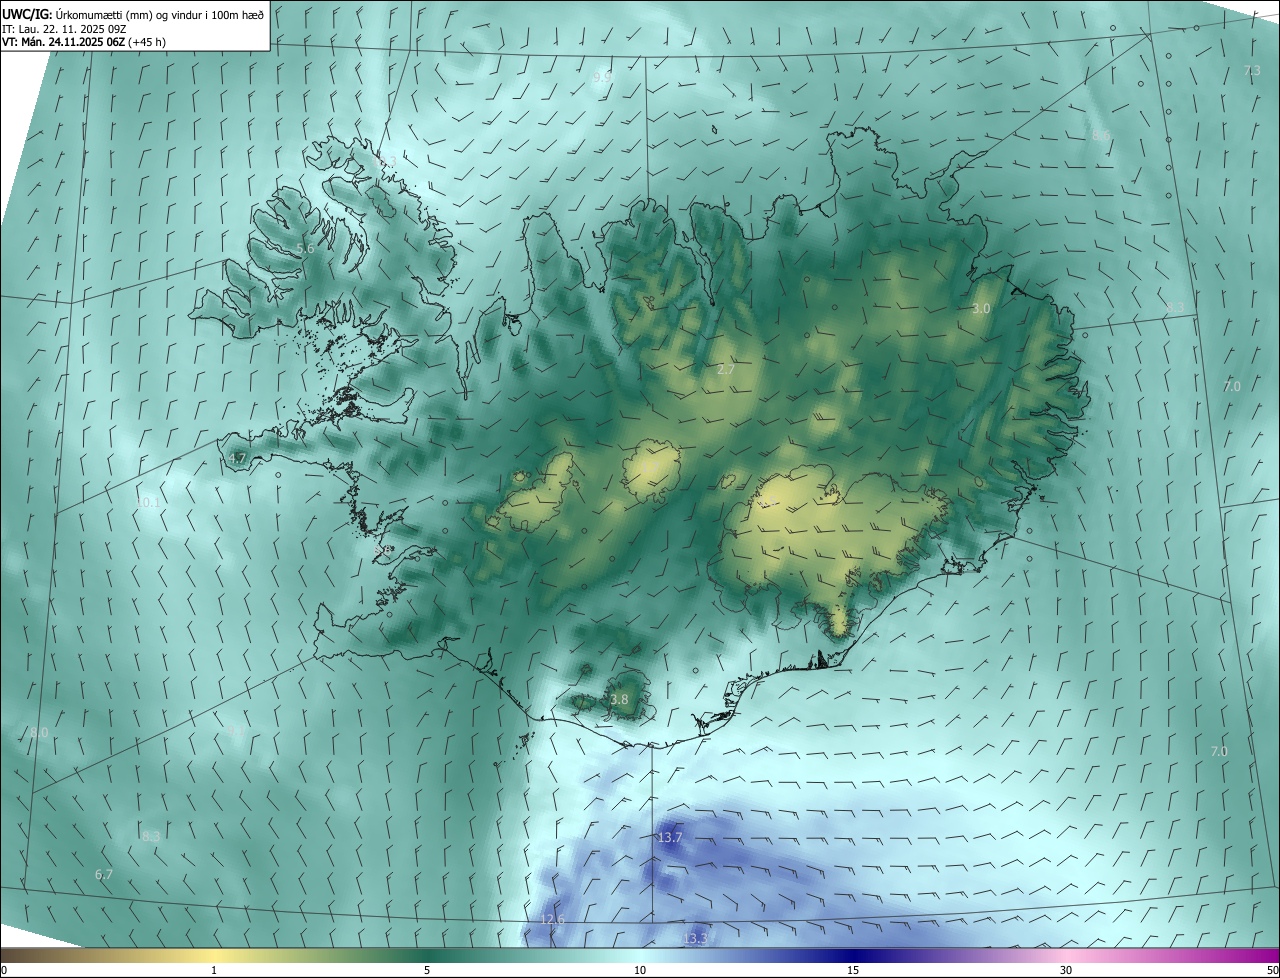1280x978 pixels.
Task: Click the 5.6 value label on the map
Action: coord(306,248)
